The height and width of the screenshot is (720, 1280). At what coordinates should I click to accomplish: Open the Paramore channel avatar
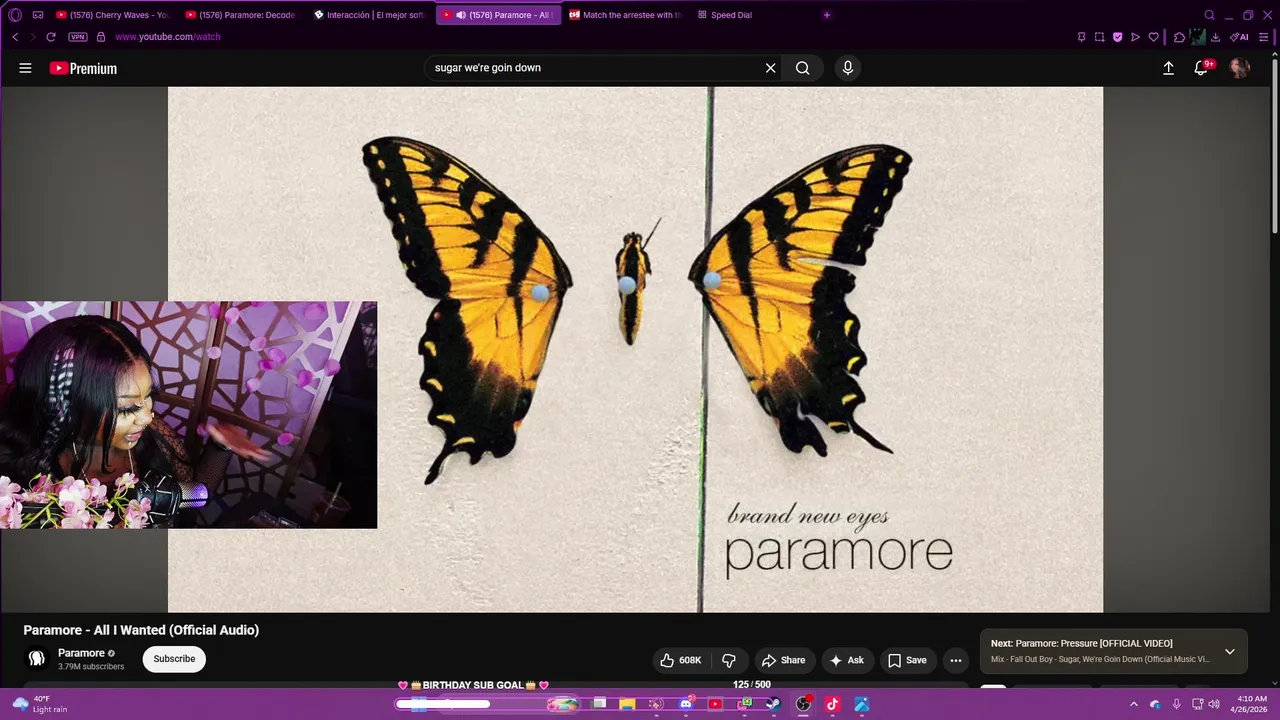37,659
